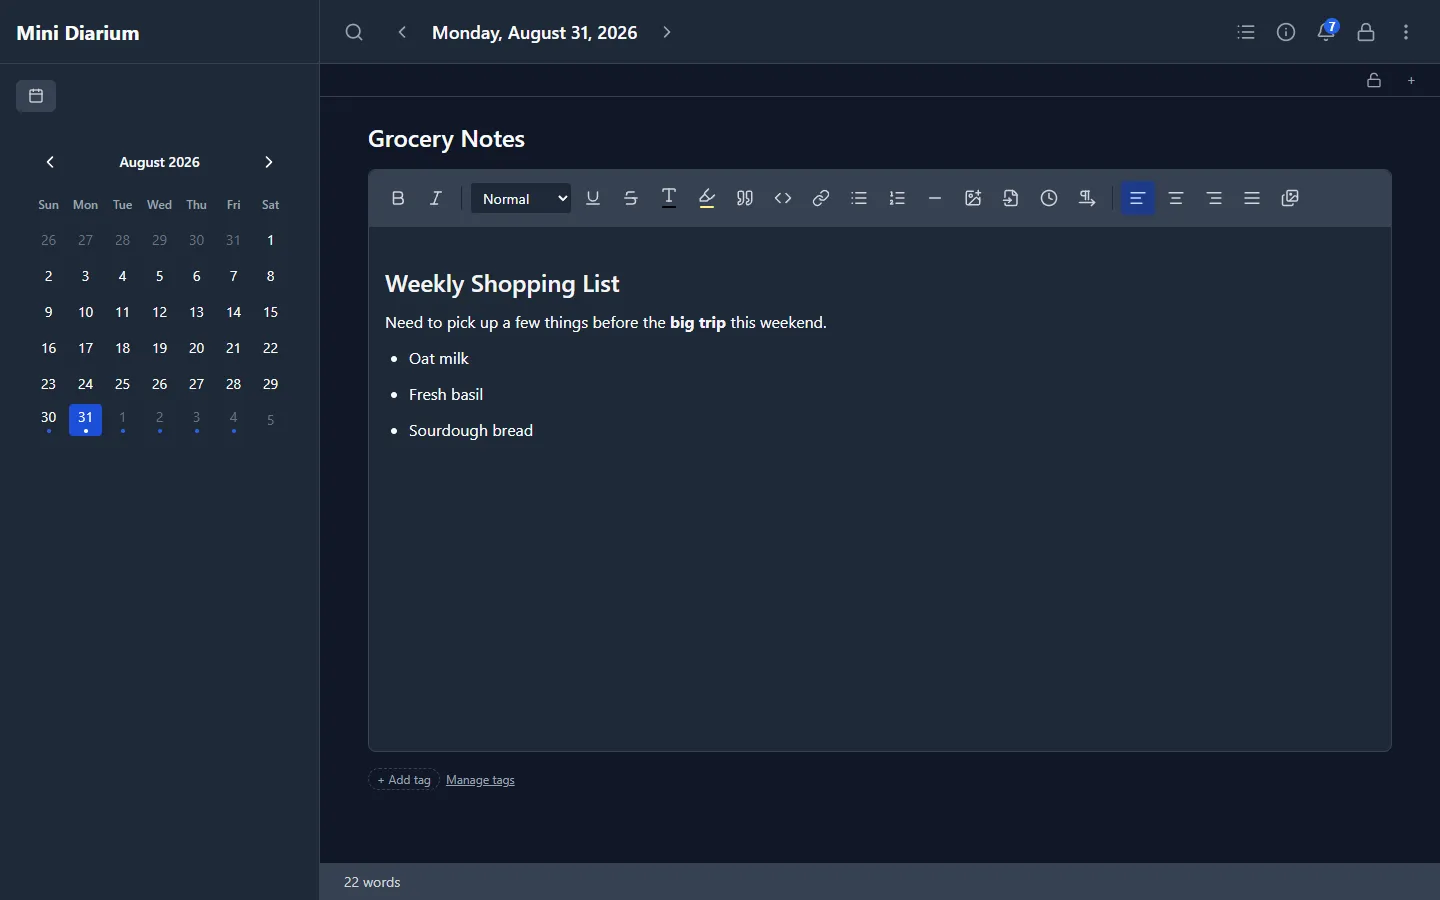Click the Grocery Notes title field

click(880, 139)
